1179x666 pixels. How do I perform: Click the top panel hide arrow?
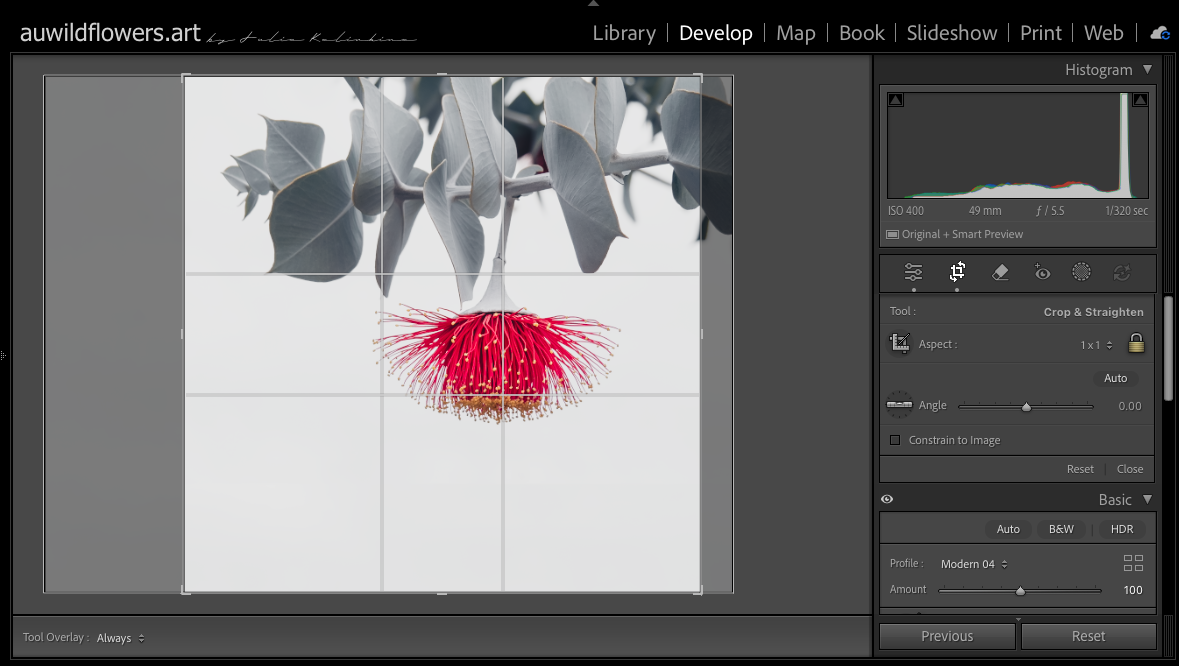(x=593, y=4)
